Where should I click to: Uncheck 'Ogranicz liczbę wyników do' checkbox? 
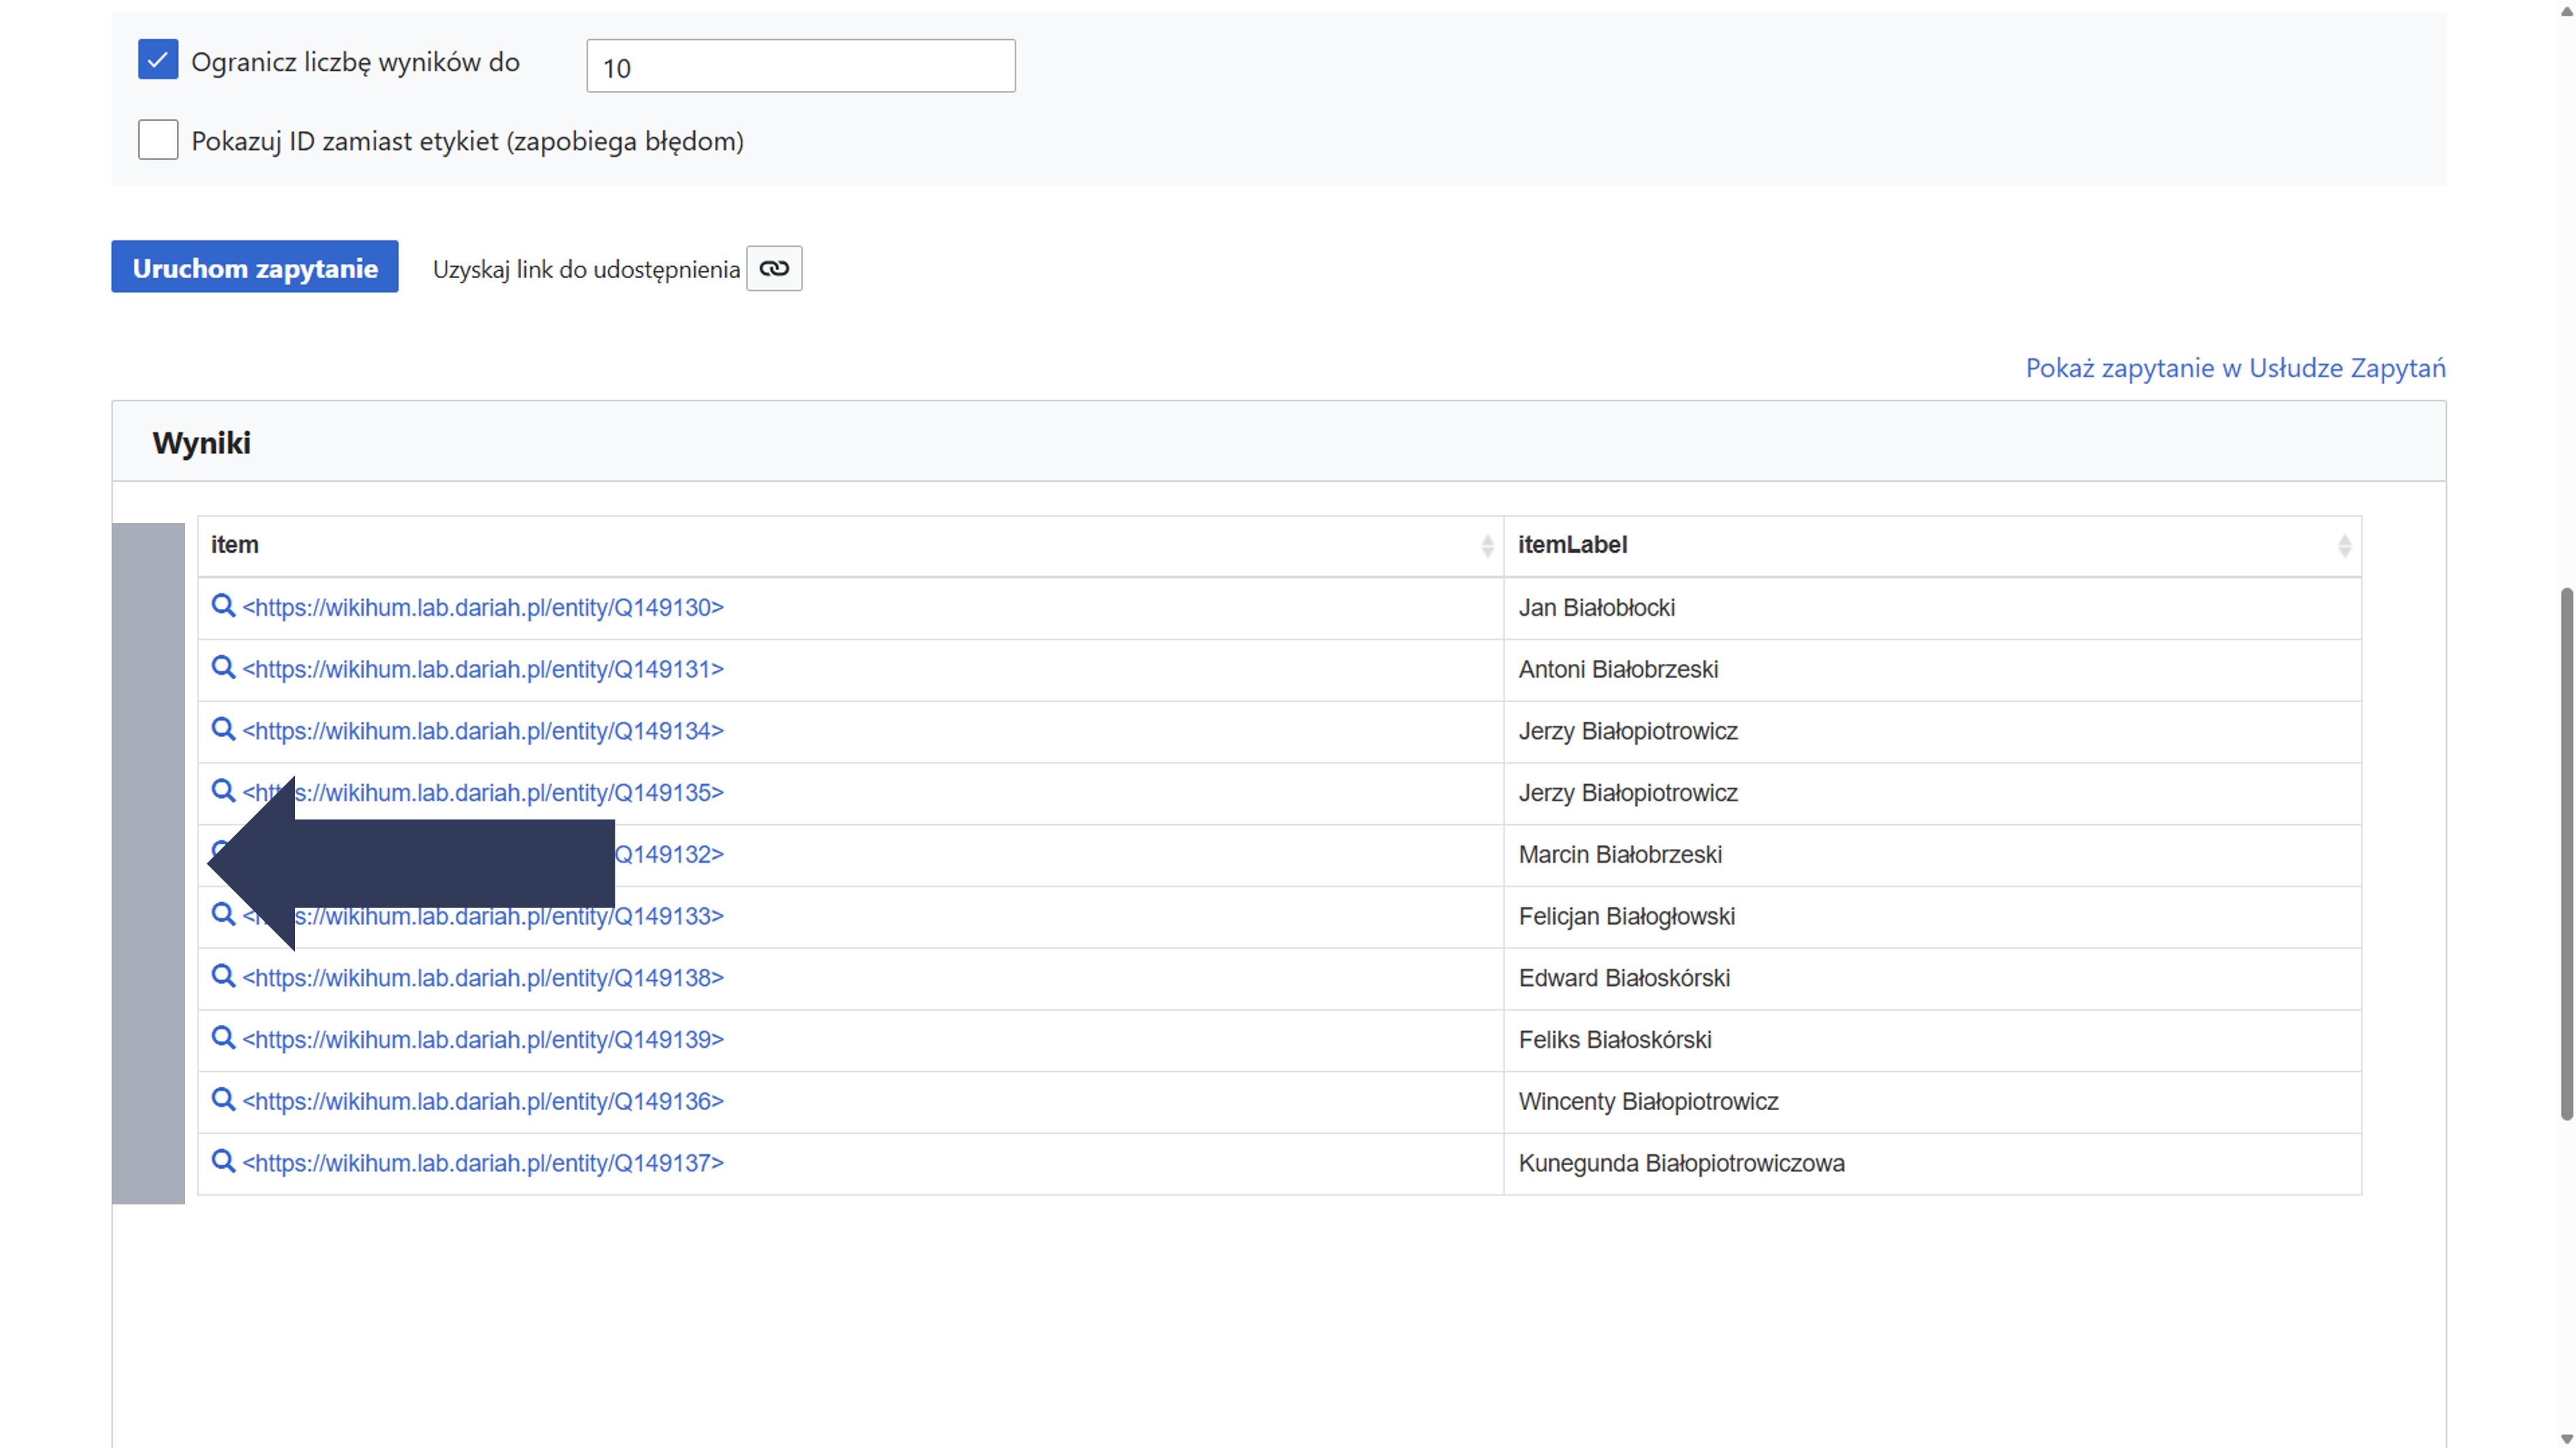(x=158, y=60)
